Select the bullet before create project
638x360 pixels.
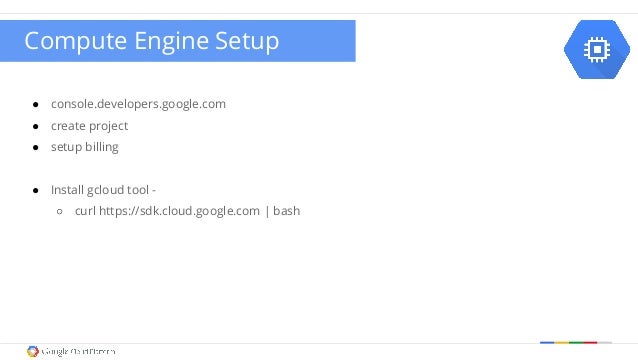36,127
